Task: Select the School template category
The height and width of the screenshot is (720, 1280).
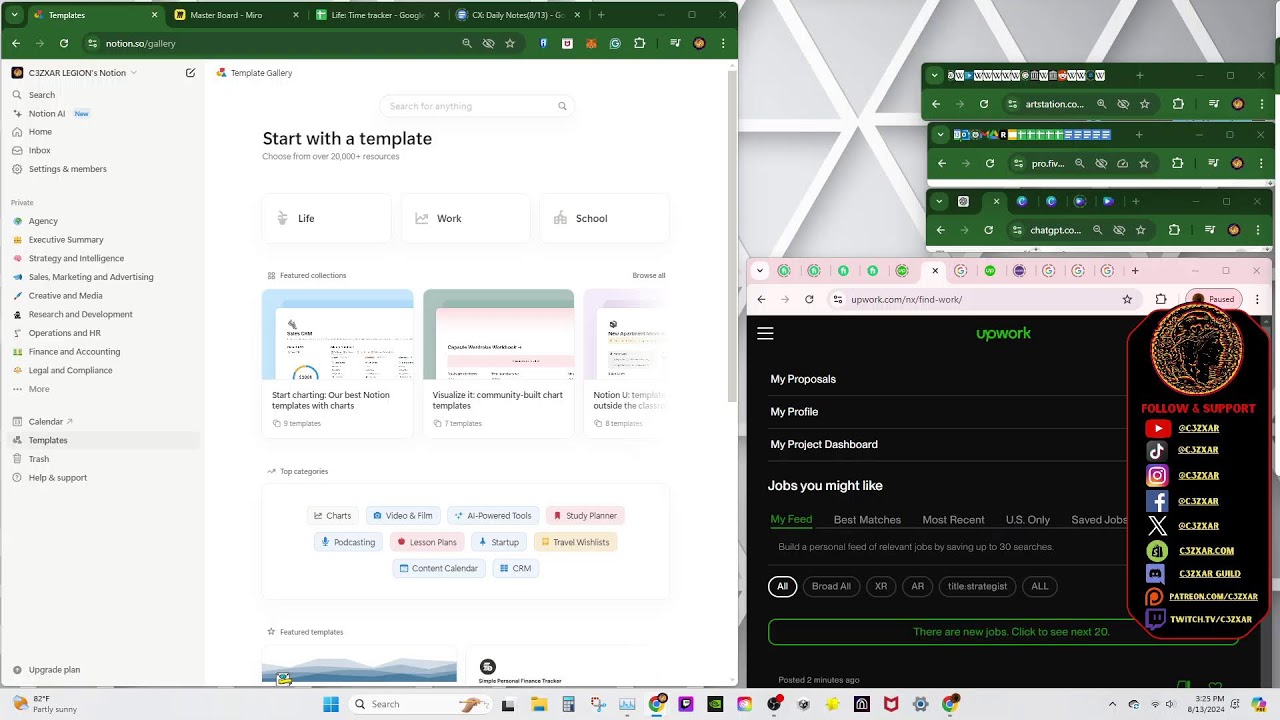Action: point(604,218)
